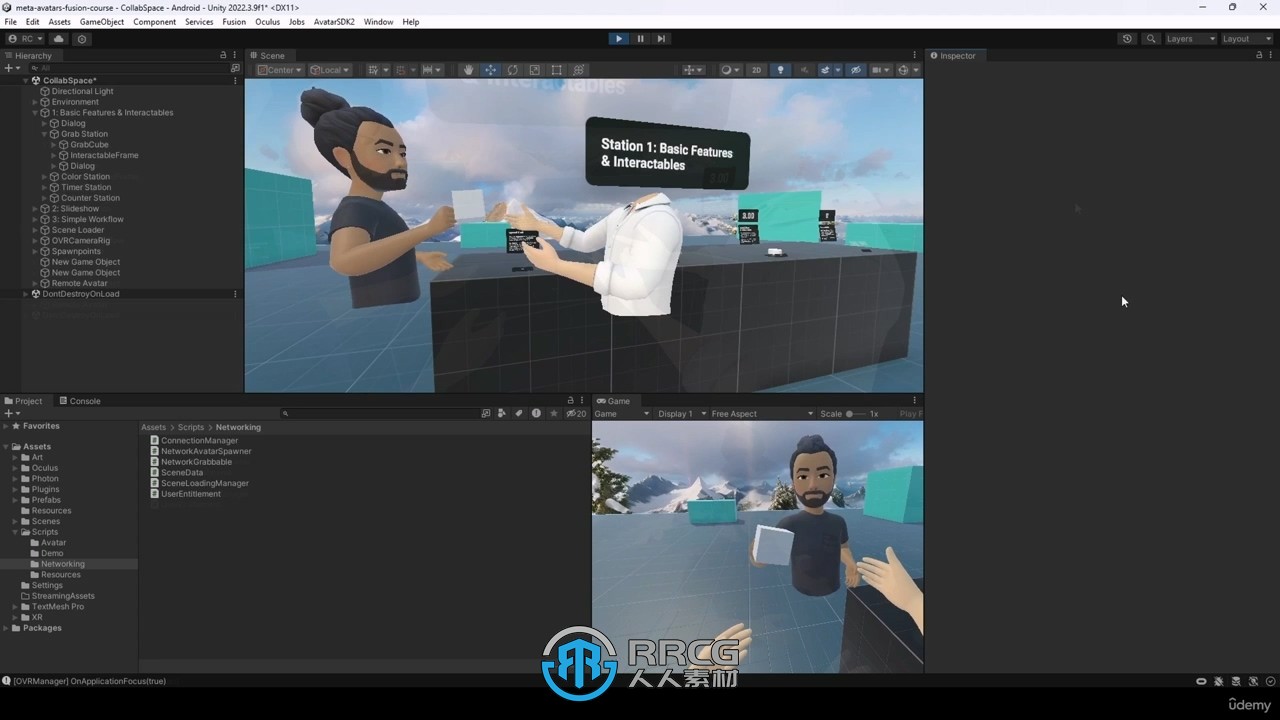This screenshot has height=720, width=1280.
Task: Expand the 2: Slideshow hierarchy node
Action: 36,209
